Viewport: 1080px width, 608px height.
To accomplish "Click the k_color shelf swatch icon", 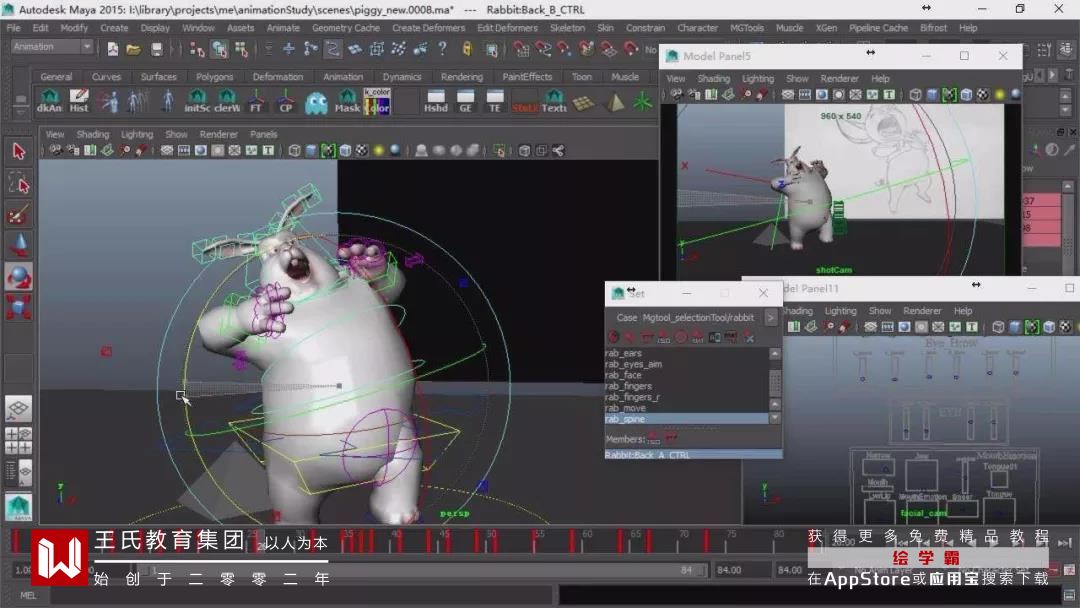I will [x=377, y=101].
